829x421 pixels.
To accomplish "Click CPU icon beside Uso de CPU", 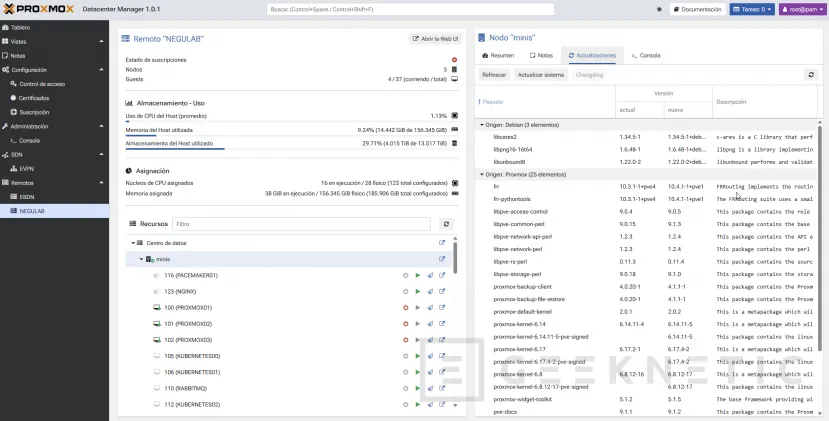I will point(454,116).
